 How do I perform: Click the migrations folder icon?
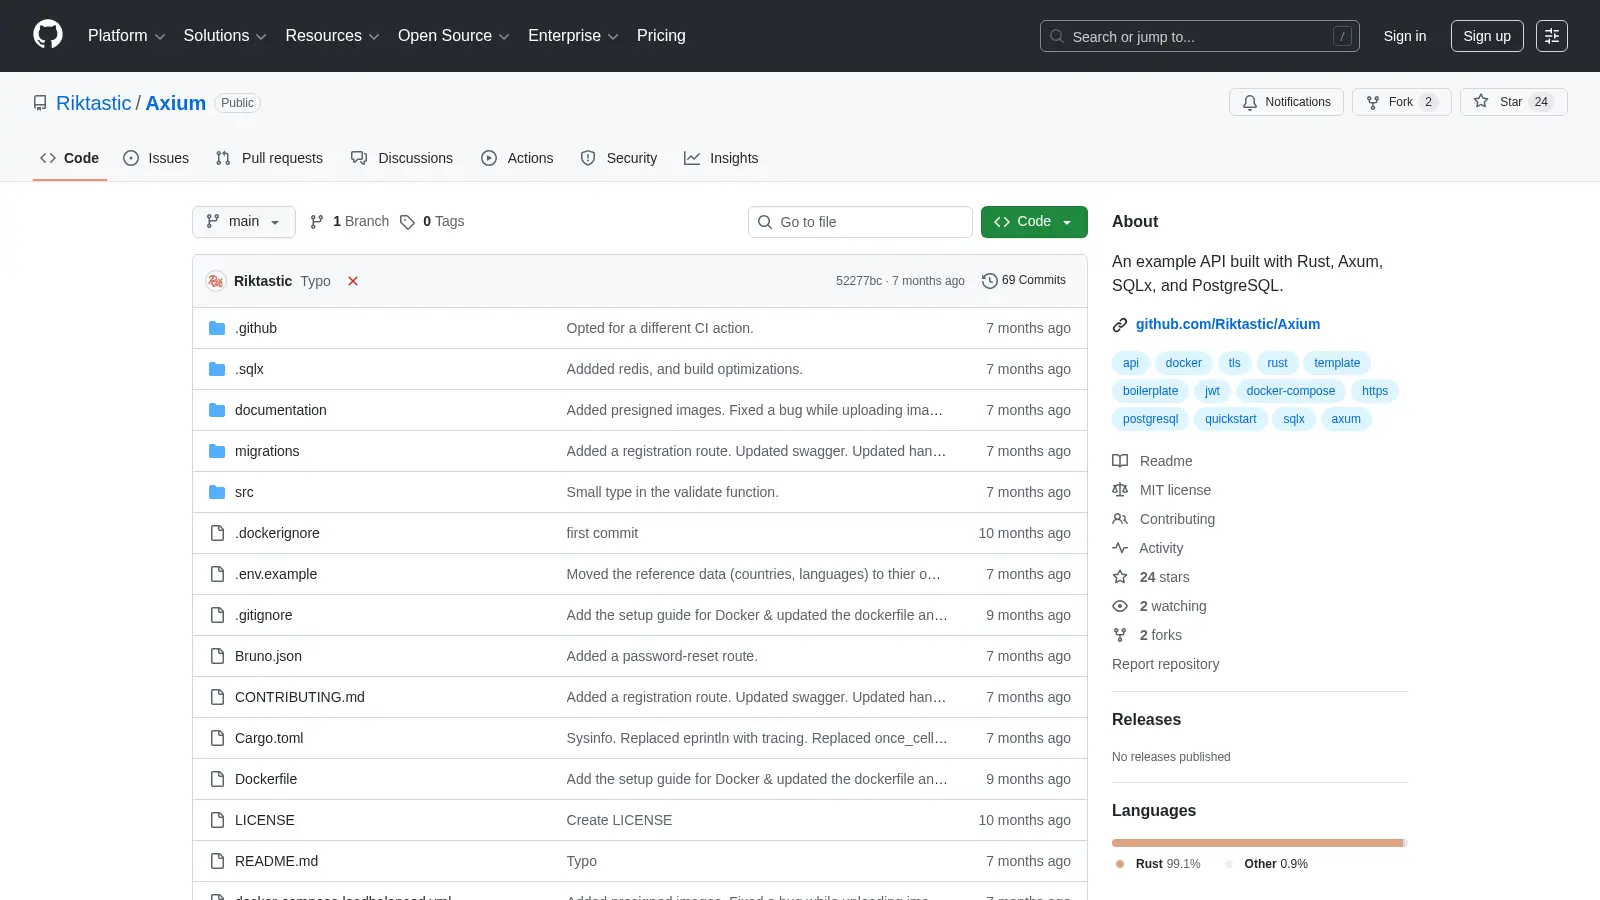pyautogui.click(x=217, y=451)
